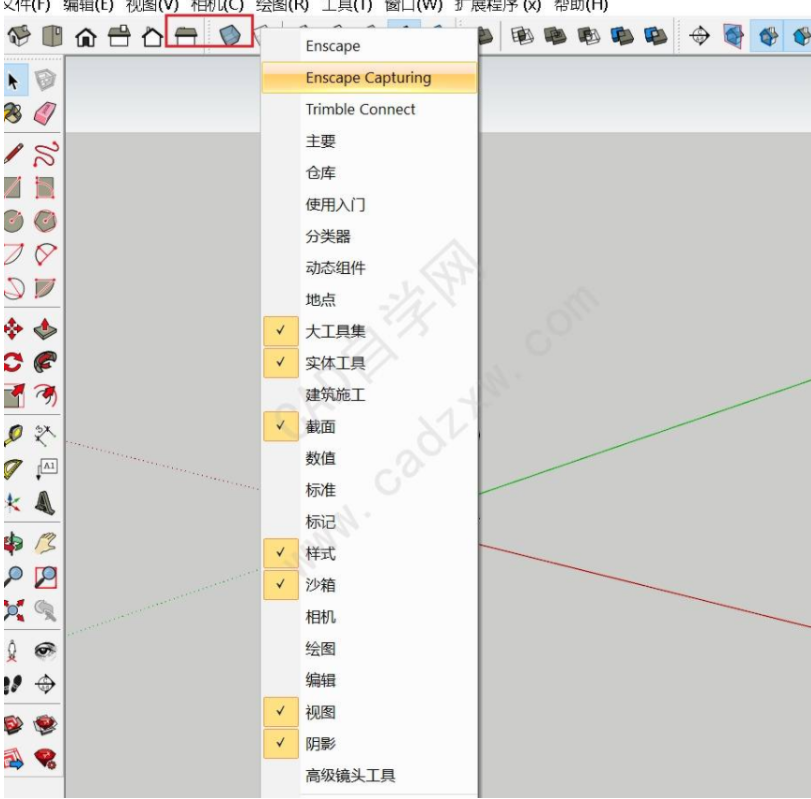The width and height of the screenshot is (811, 799).
Task: Switch to the Right view
Action: coord(119,37)
